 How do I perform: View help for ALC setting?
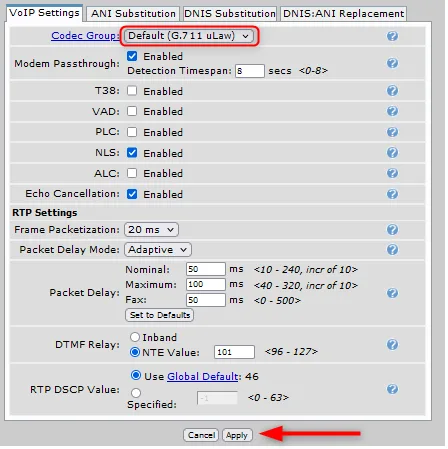pos(392,173)
